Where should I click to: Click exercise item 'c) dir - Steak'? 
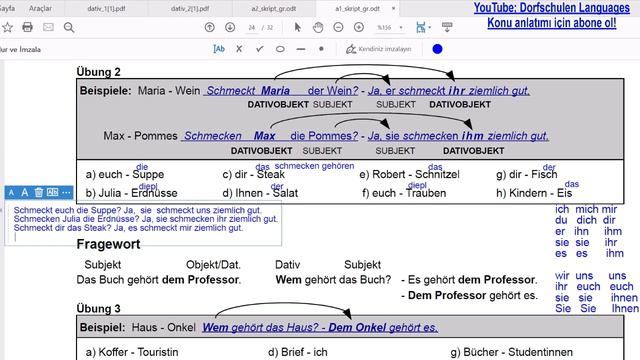253,174
